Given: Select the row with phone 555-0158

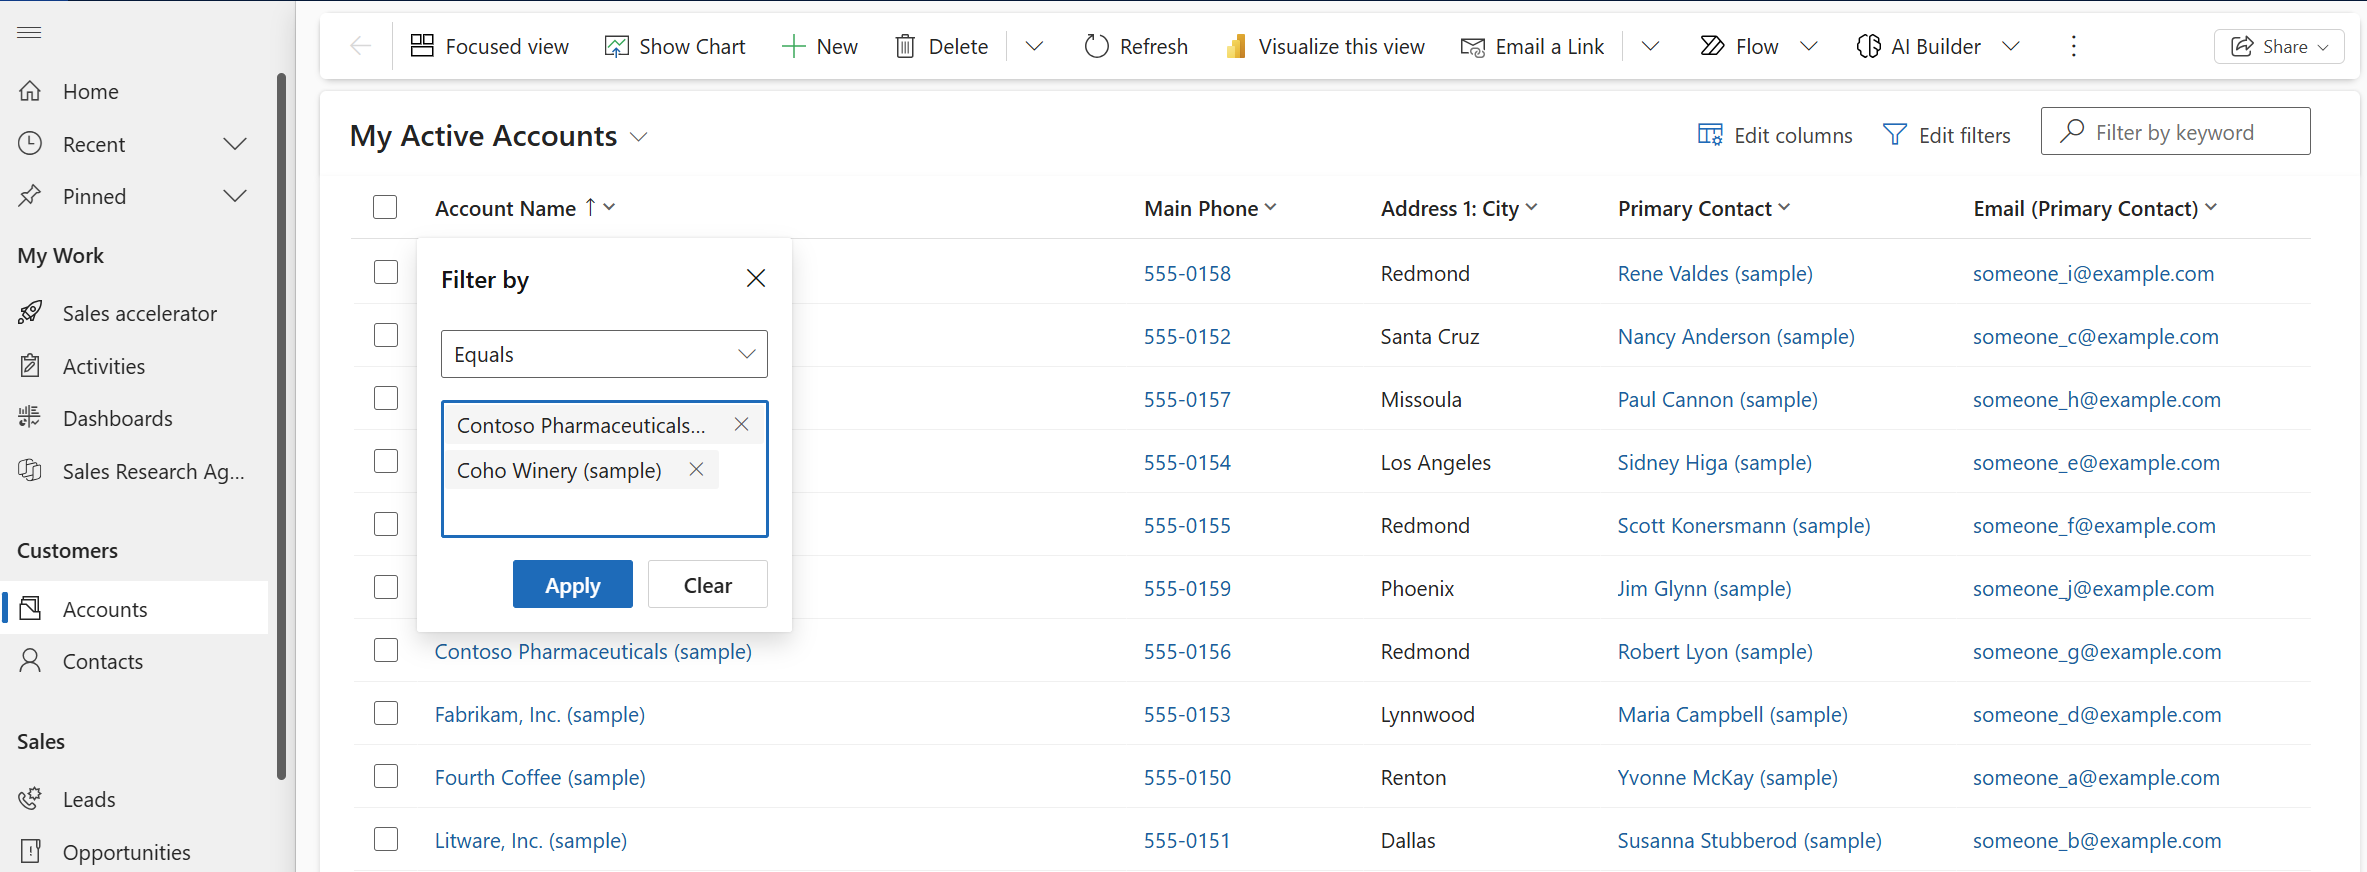Looking at the screenshot, I should [x=386, y=272].
